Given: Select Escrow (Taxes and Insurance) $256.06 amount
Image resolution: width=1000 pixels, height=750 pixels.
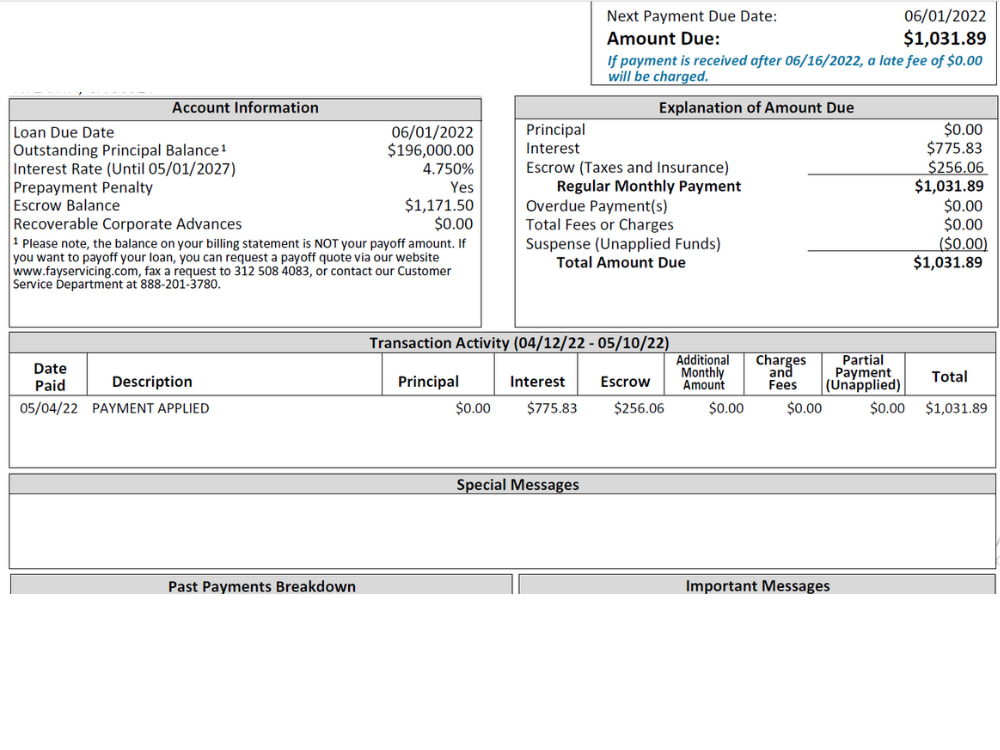Looking at the screenshot, I should coord(955,167).
